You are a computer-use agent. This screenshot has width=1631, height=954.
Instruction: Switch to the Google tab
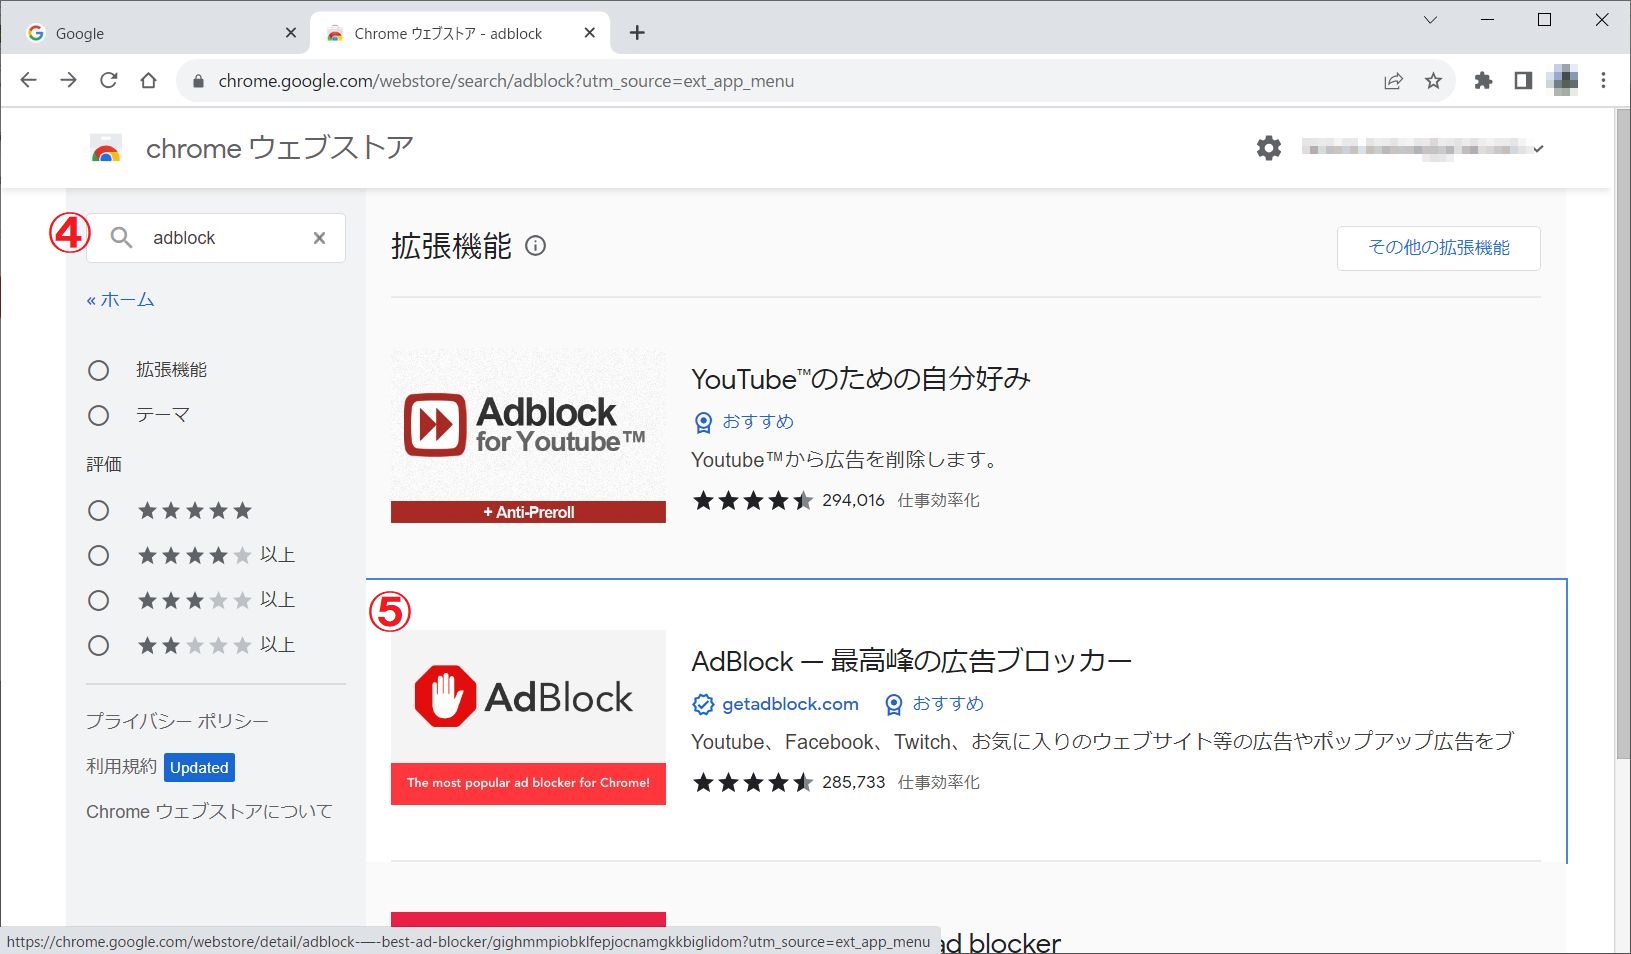158,33
